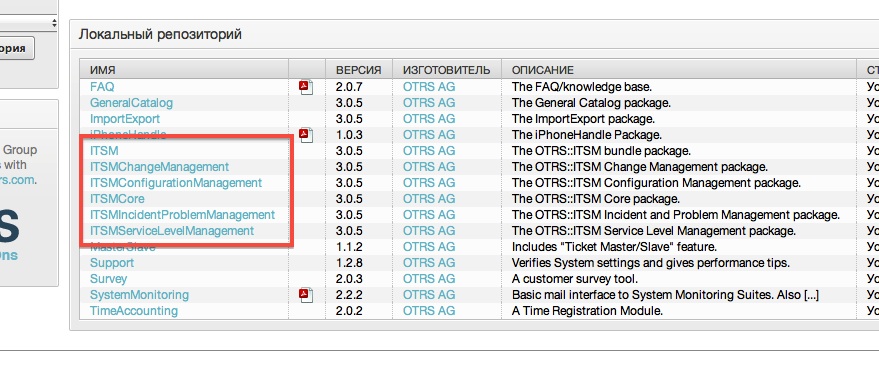Open the Survey package link
Screen dimensions: 879x382
click(x=108, y=279)
